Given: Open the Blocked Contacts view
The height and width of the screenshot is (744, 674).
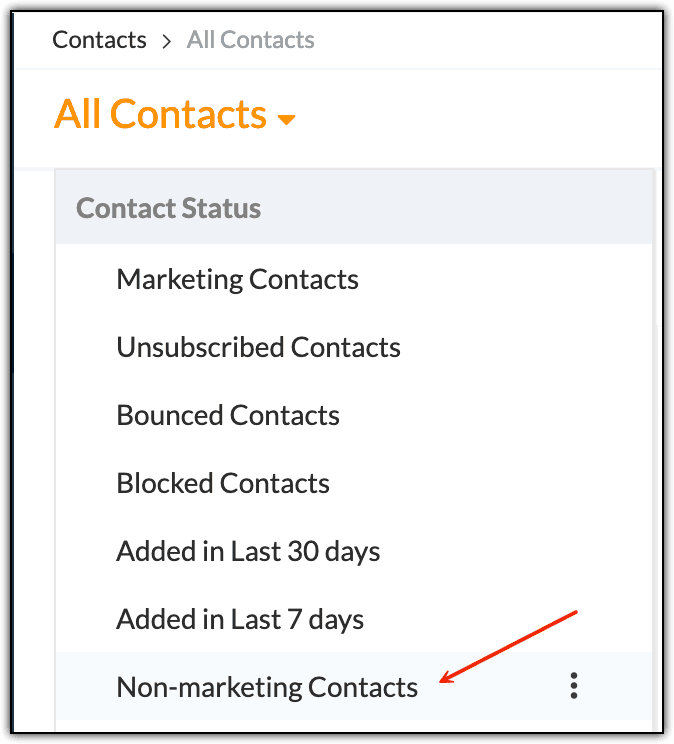Looking at the screenshot, I should [x=223, y=483].
